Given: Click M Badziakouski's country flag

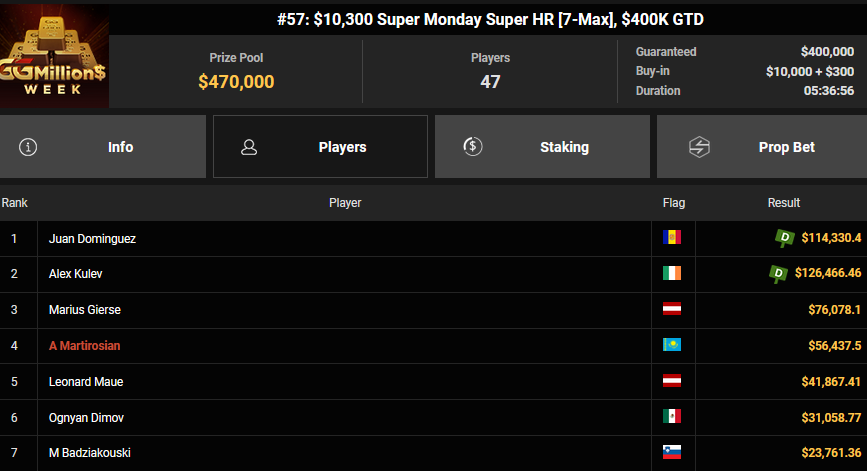Looking at the screenshot, I should tap(672, 453).
